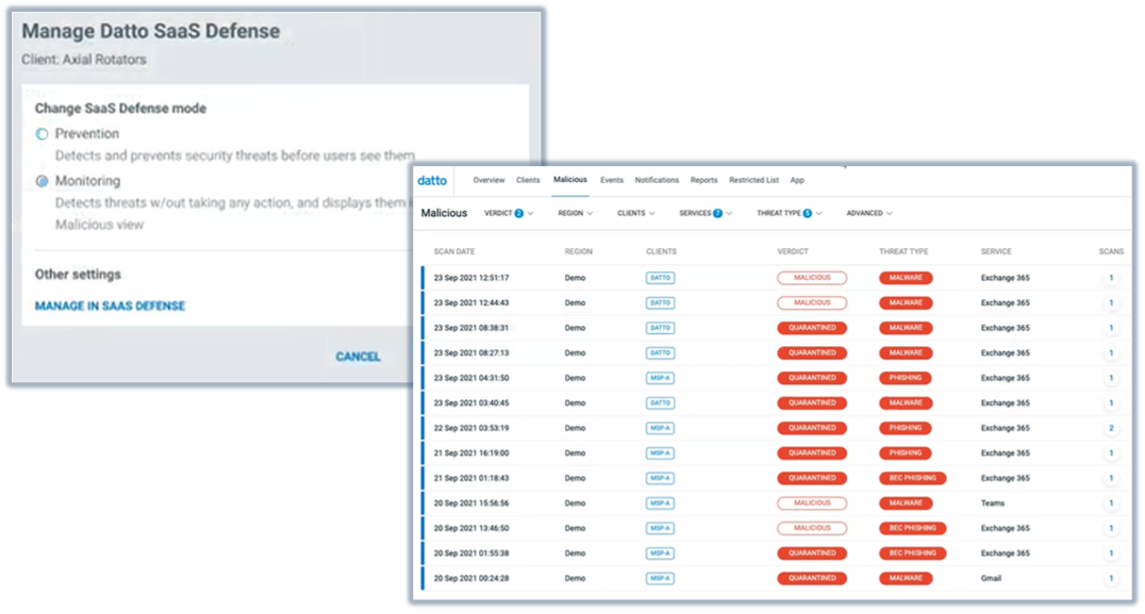This screenshot has height=614, width=1145.
Task: Open the Overview tab
Action: point(489,180)
